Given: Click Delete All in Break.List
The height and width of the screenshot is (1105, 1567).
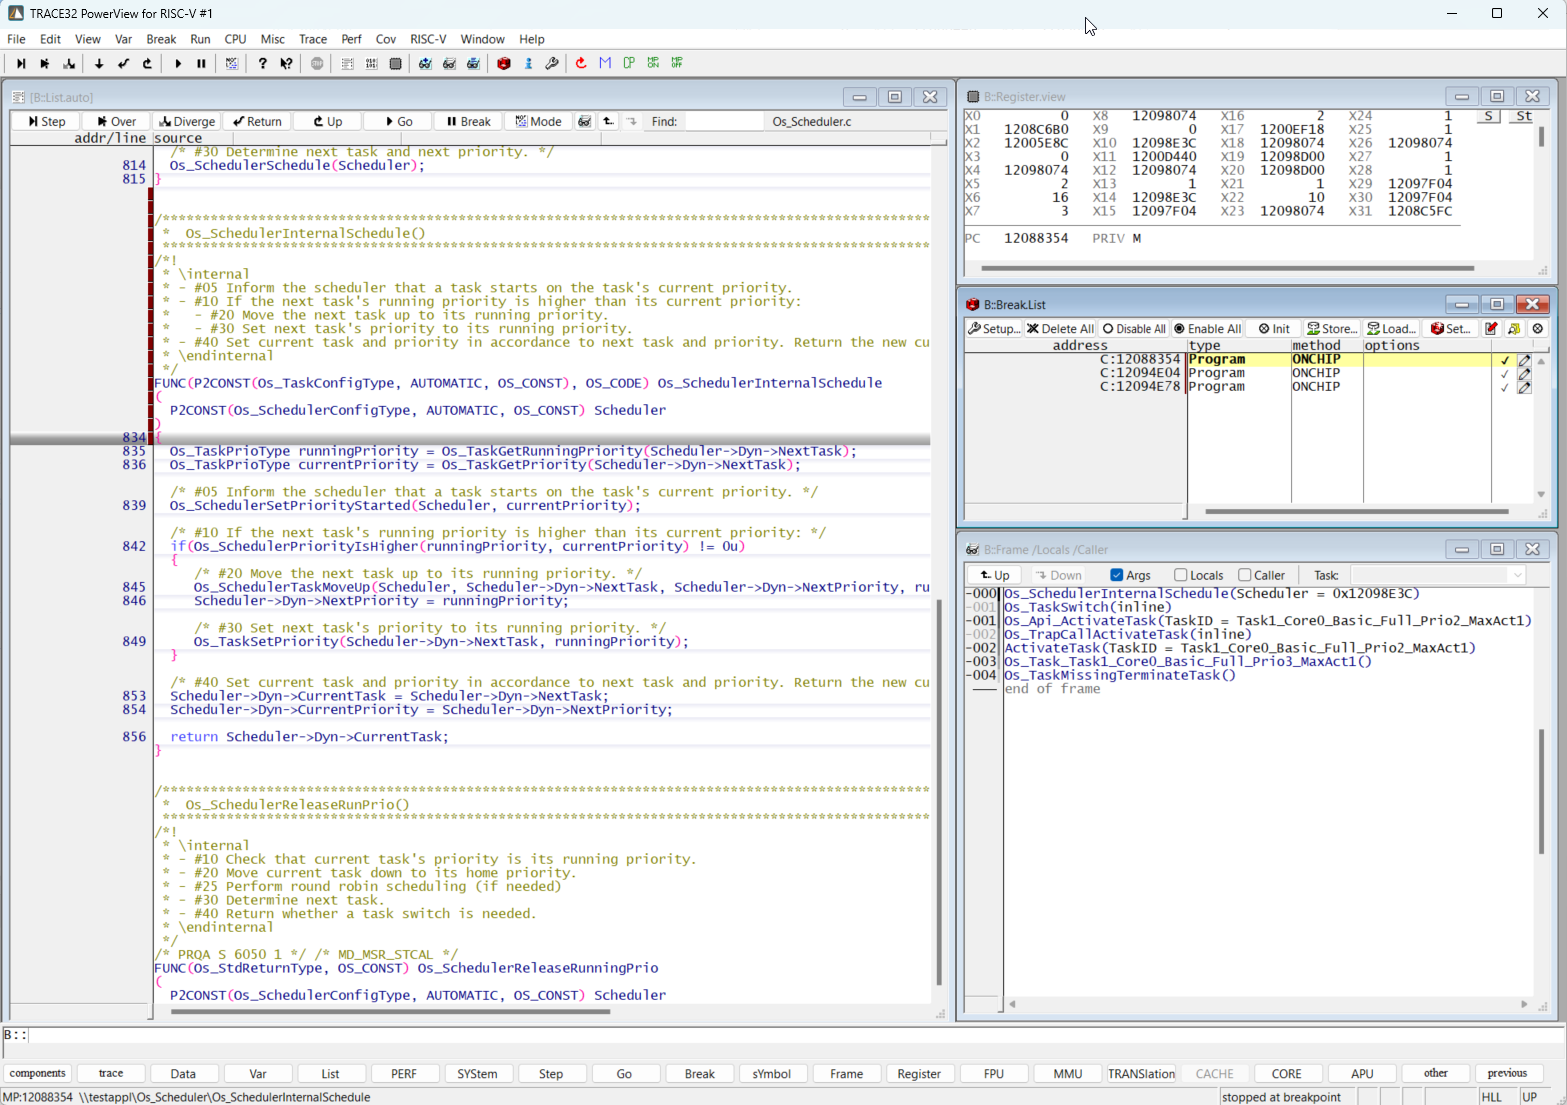Looking at the screenshot, I should click(1061, 328).
